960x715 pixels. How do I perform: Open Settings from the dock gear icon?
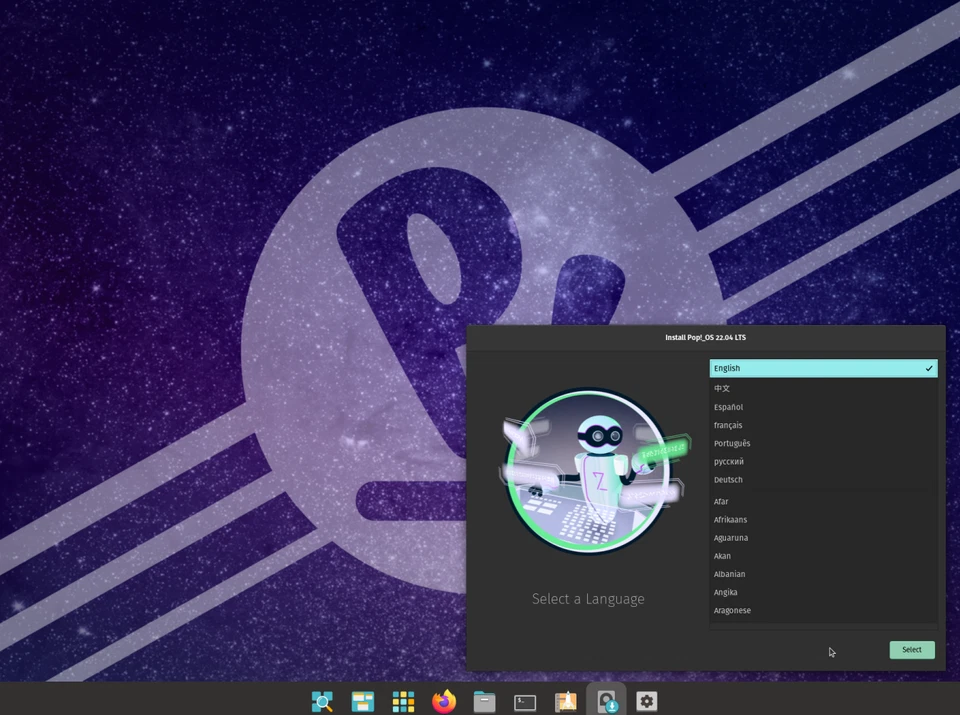coord(647,701)
